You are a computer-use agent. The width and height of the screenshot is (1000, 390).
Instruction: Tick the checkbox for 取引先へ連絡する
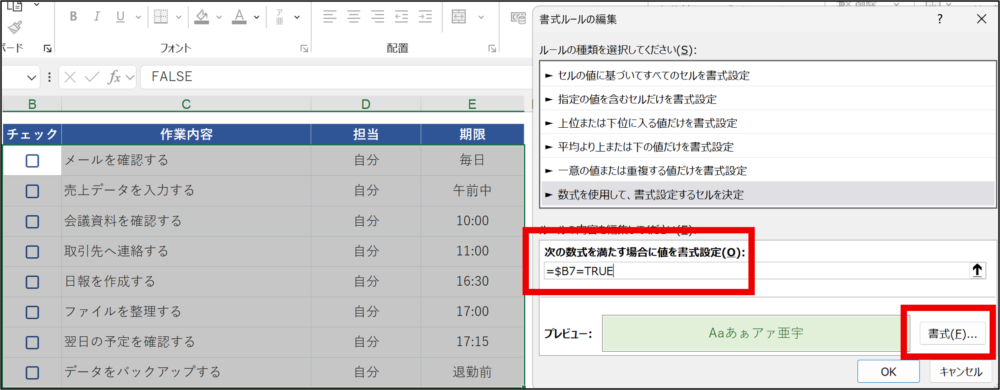33,251
